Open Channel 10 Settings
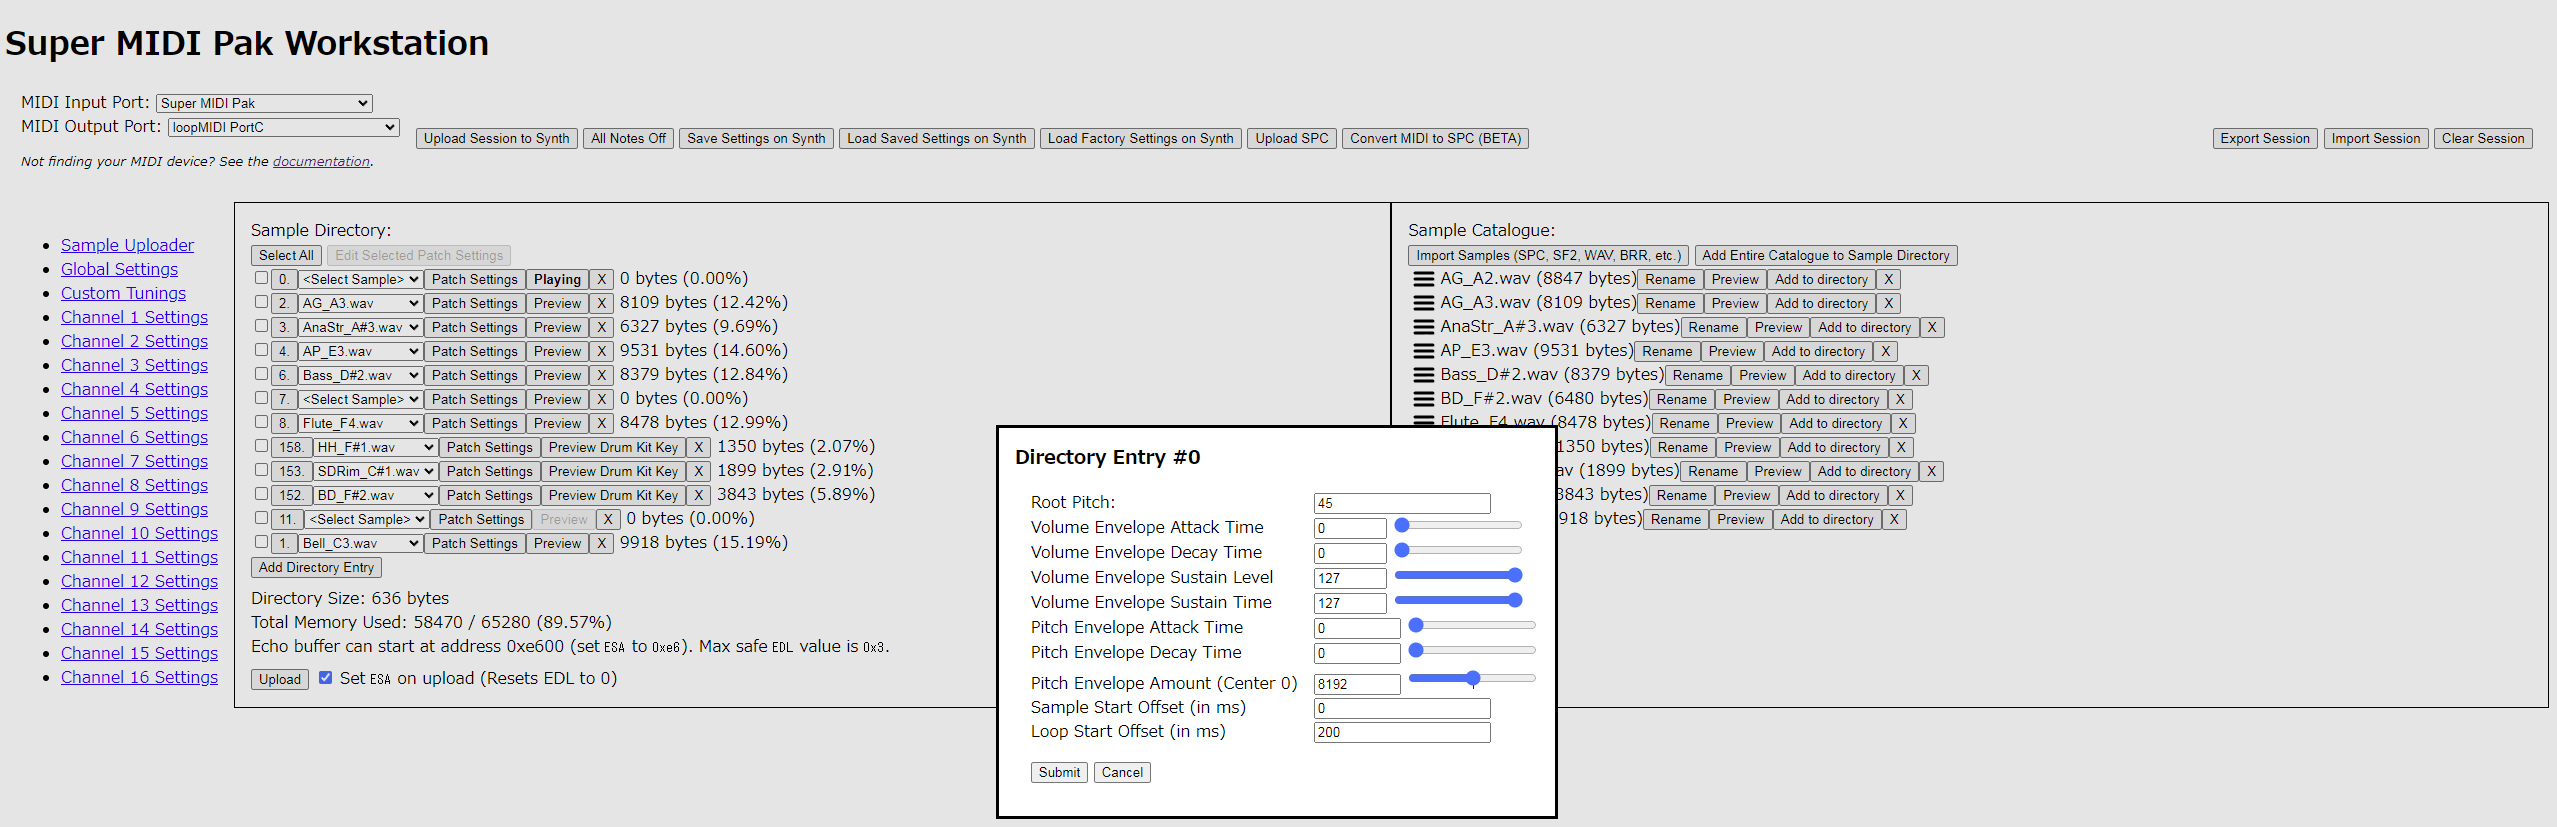 tap(139, 533)
